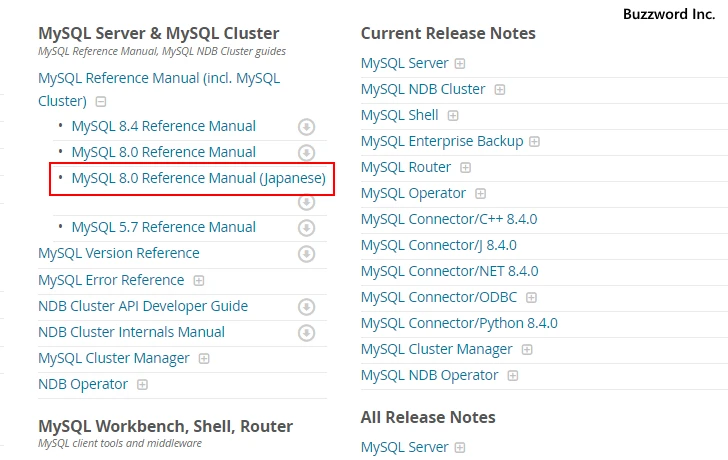Open MySQL Version Reference link

(x=119, y=253)
